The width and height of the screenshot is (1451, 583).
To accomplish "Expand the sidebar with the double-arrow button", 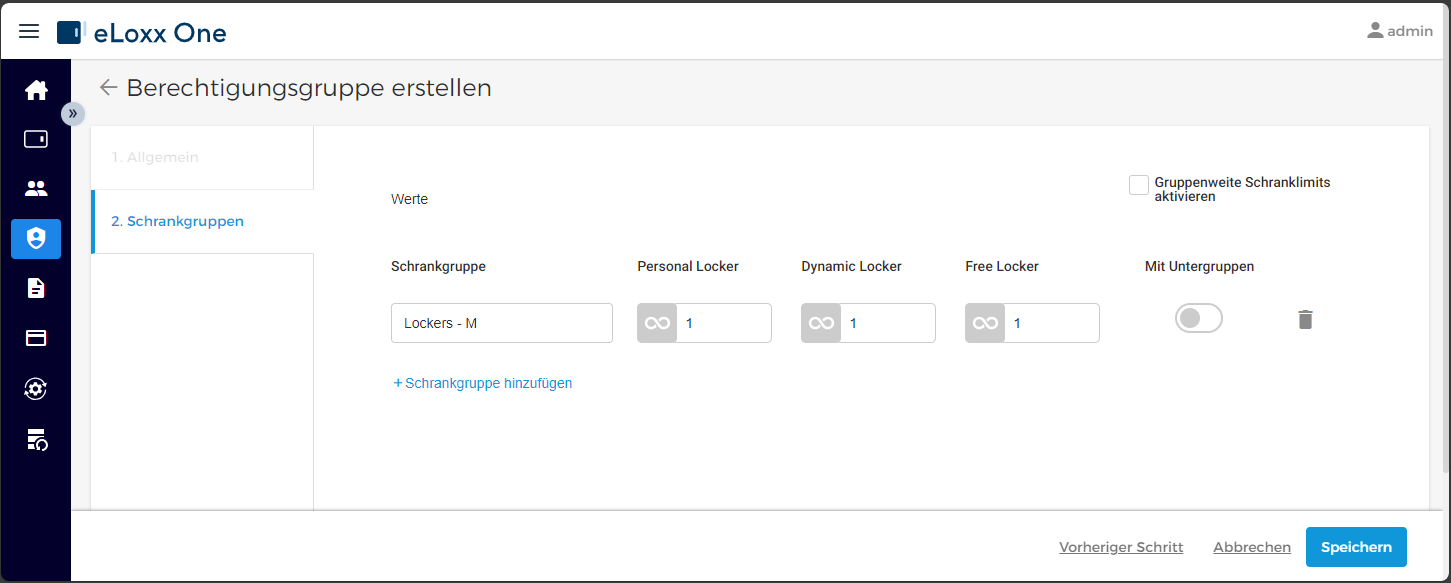I will [73, 113].
